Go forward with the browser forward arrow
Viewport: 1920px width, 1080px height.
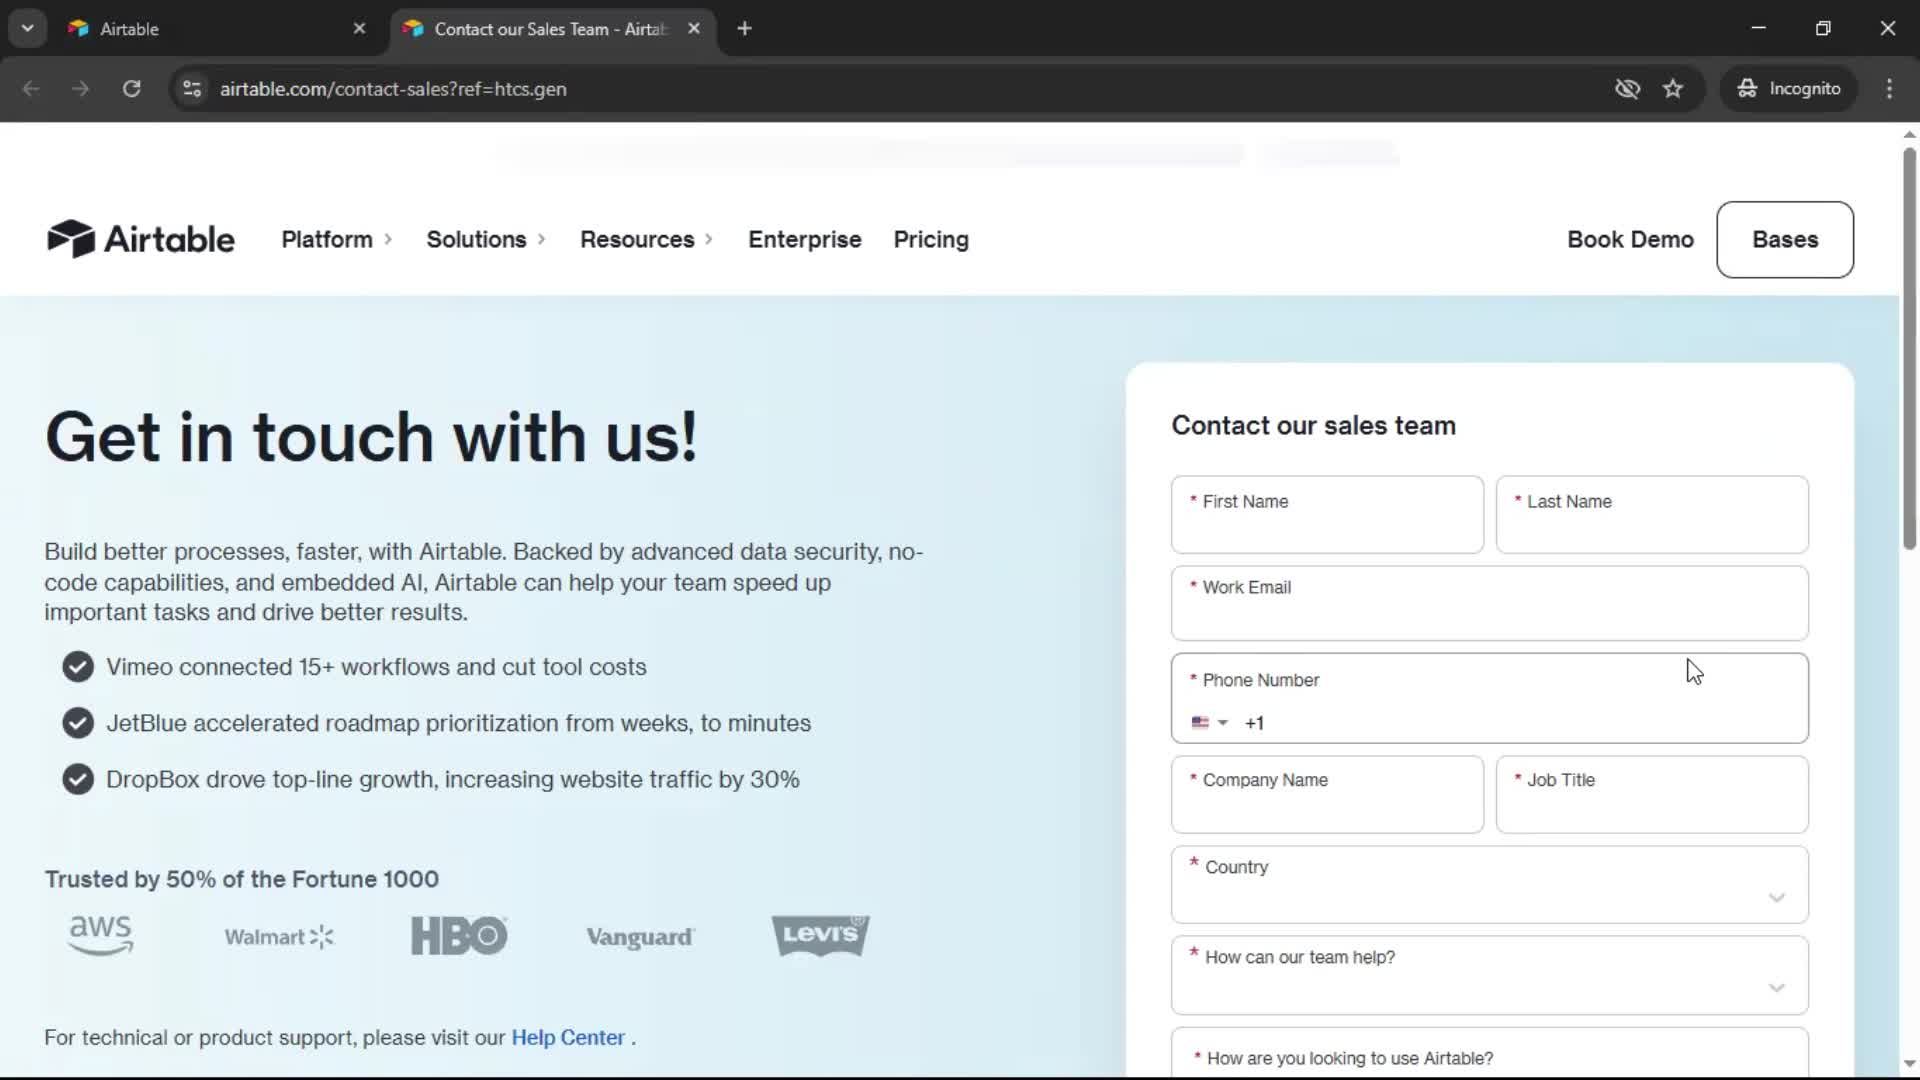(x=80, y=89)
